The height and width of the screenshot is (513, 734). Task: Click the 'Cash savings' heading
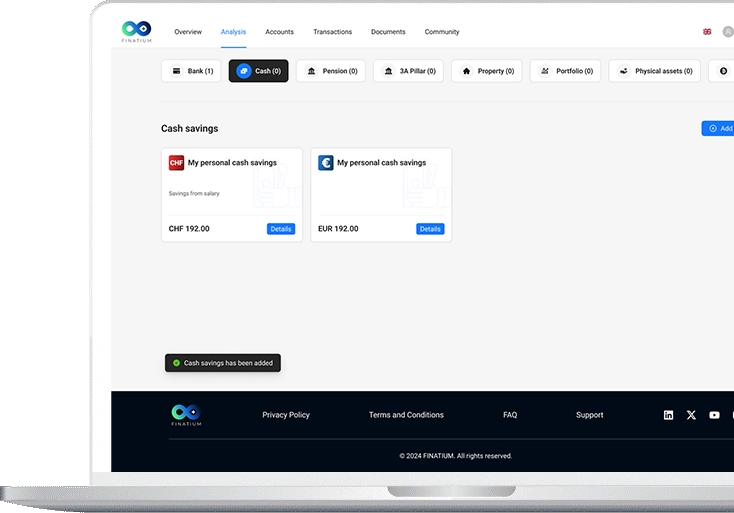tap(190, 128)
